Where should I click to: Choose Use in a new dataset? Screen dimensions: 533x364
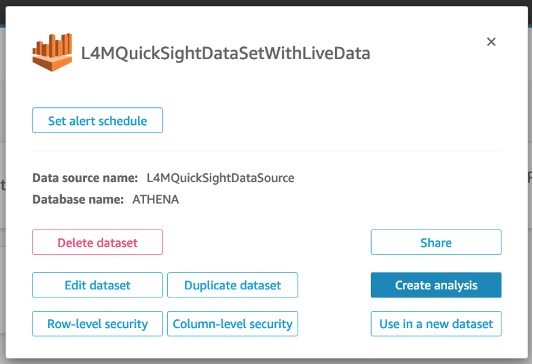[x=436, y=324]
